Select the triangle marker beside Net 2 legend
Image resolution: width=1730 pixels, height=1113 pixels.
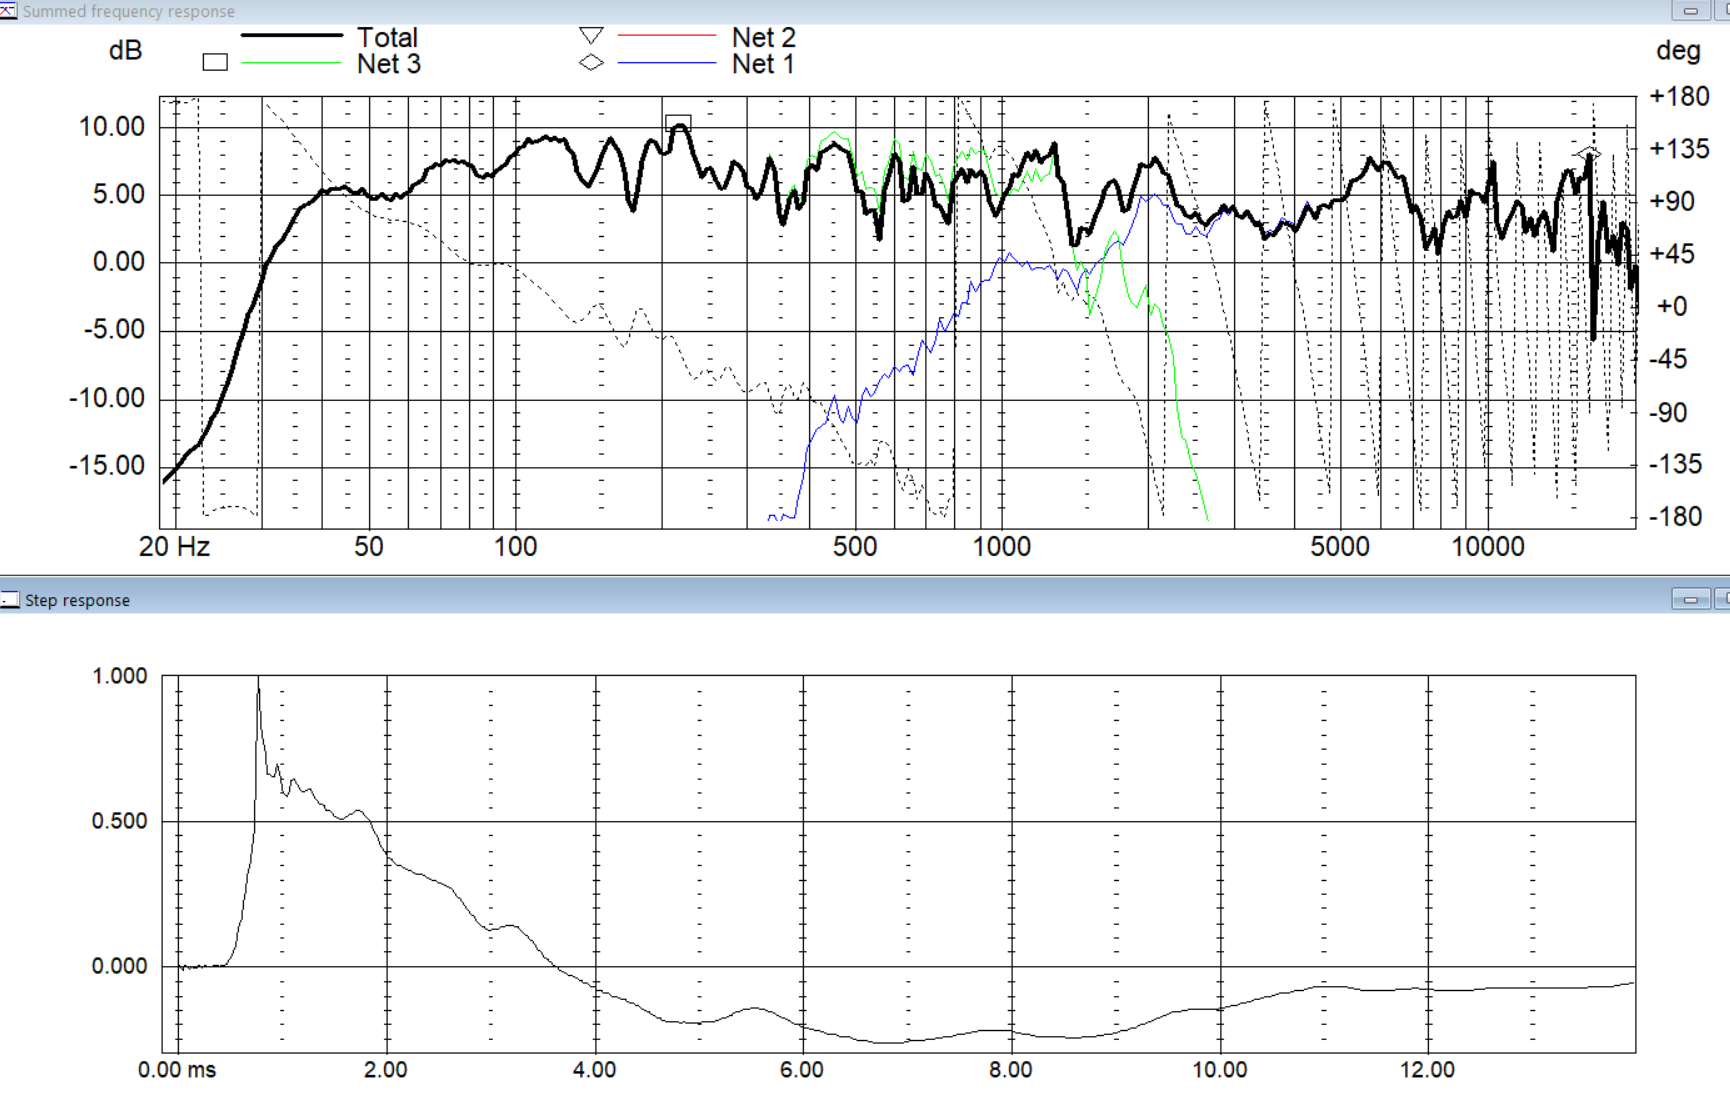[591, 36]
